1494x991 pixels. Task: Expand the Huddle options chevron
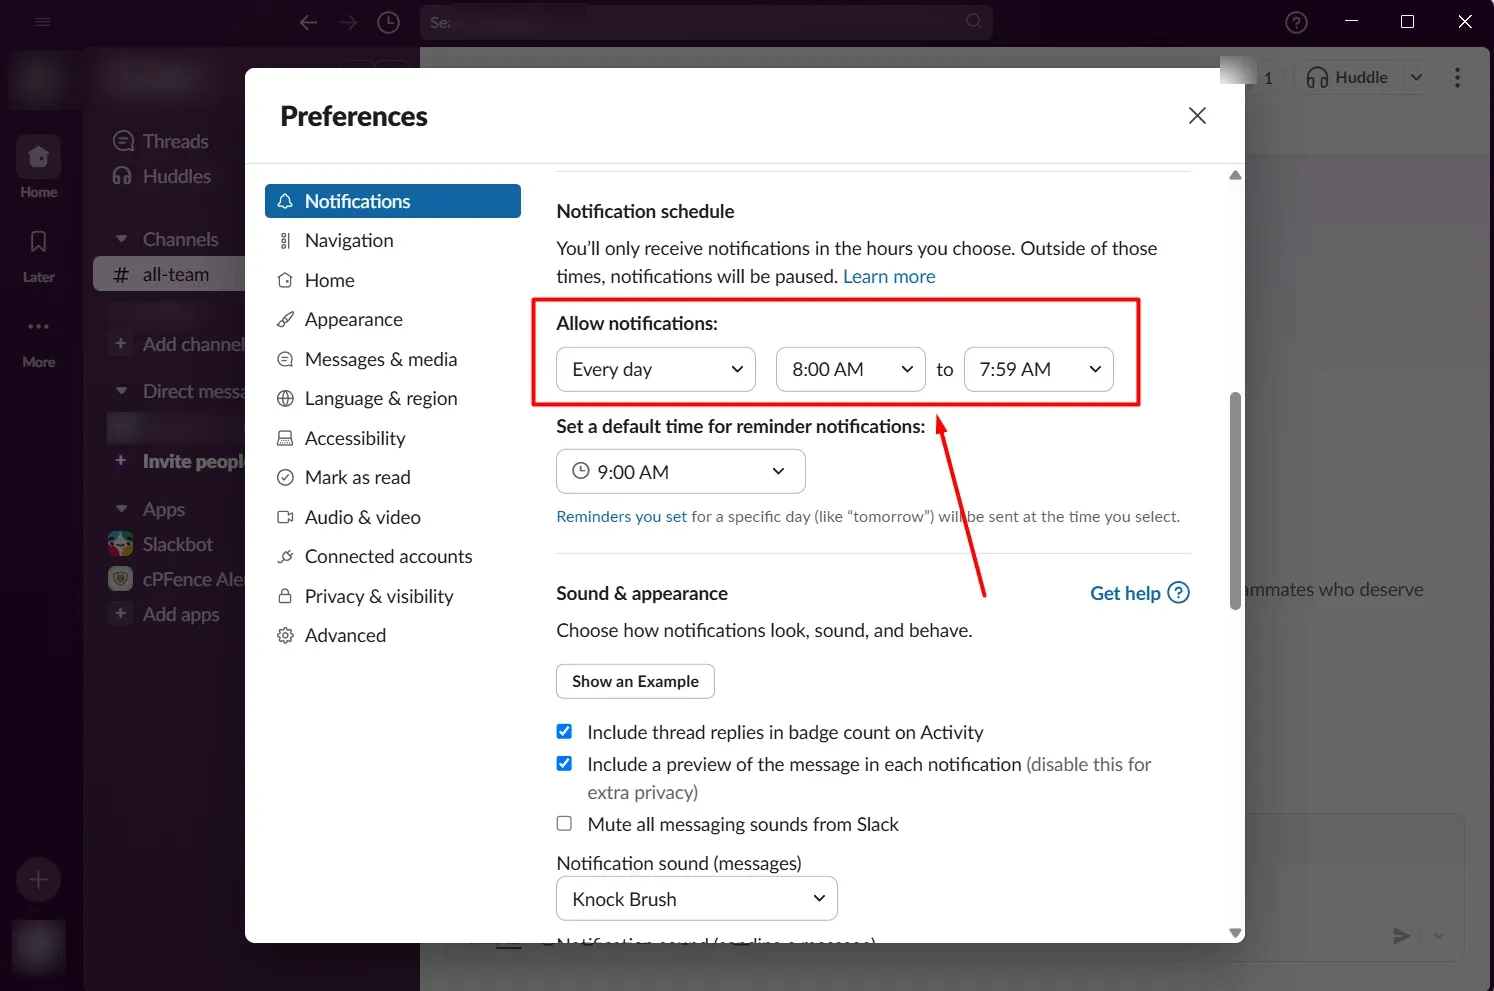click(1416, 78)
